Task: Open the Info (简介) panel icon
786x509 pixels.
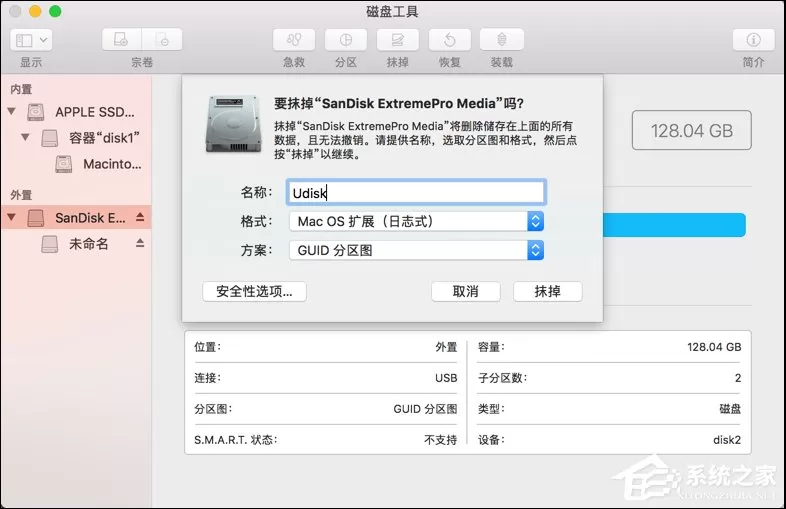Action: [753, 40]
